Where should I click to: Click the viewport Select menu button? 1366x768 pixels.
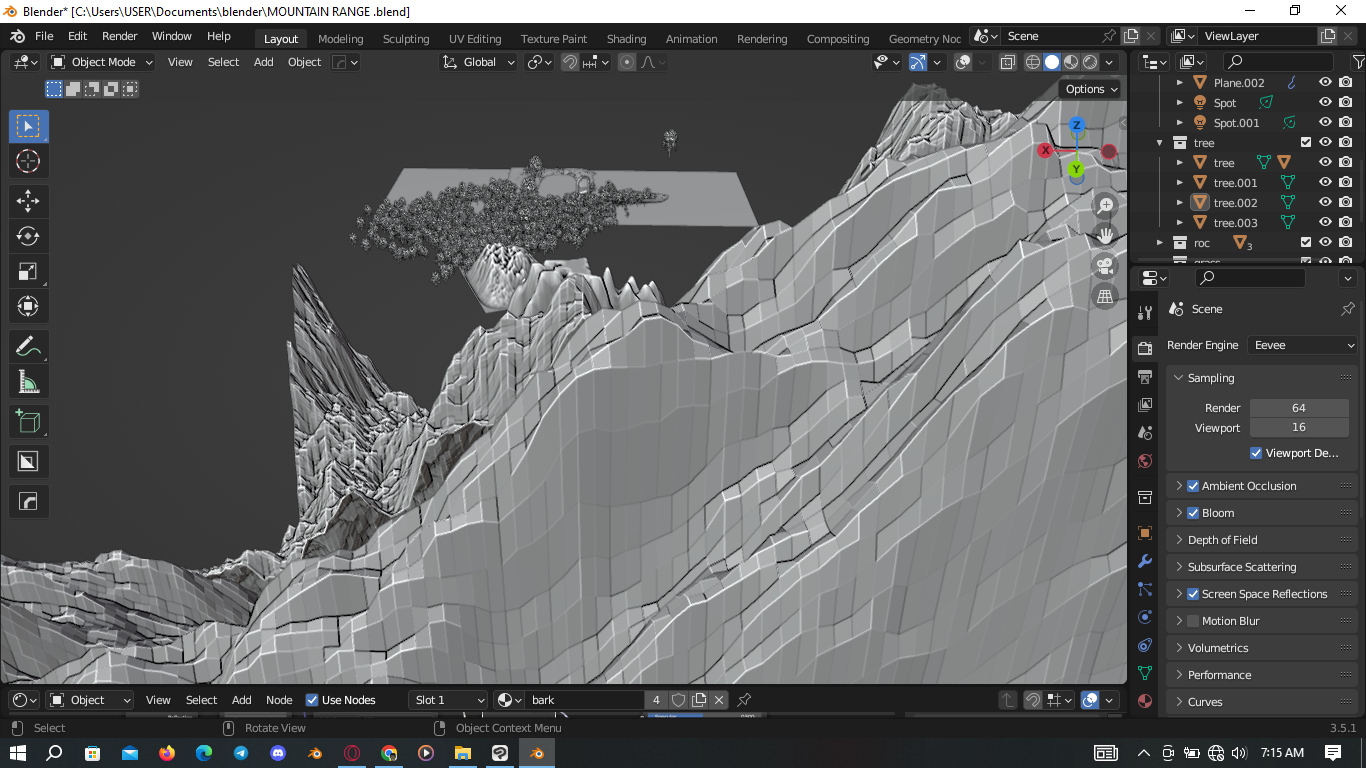(x=223, y=62)
